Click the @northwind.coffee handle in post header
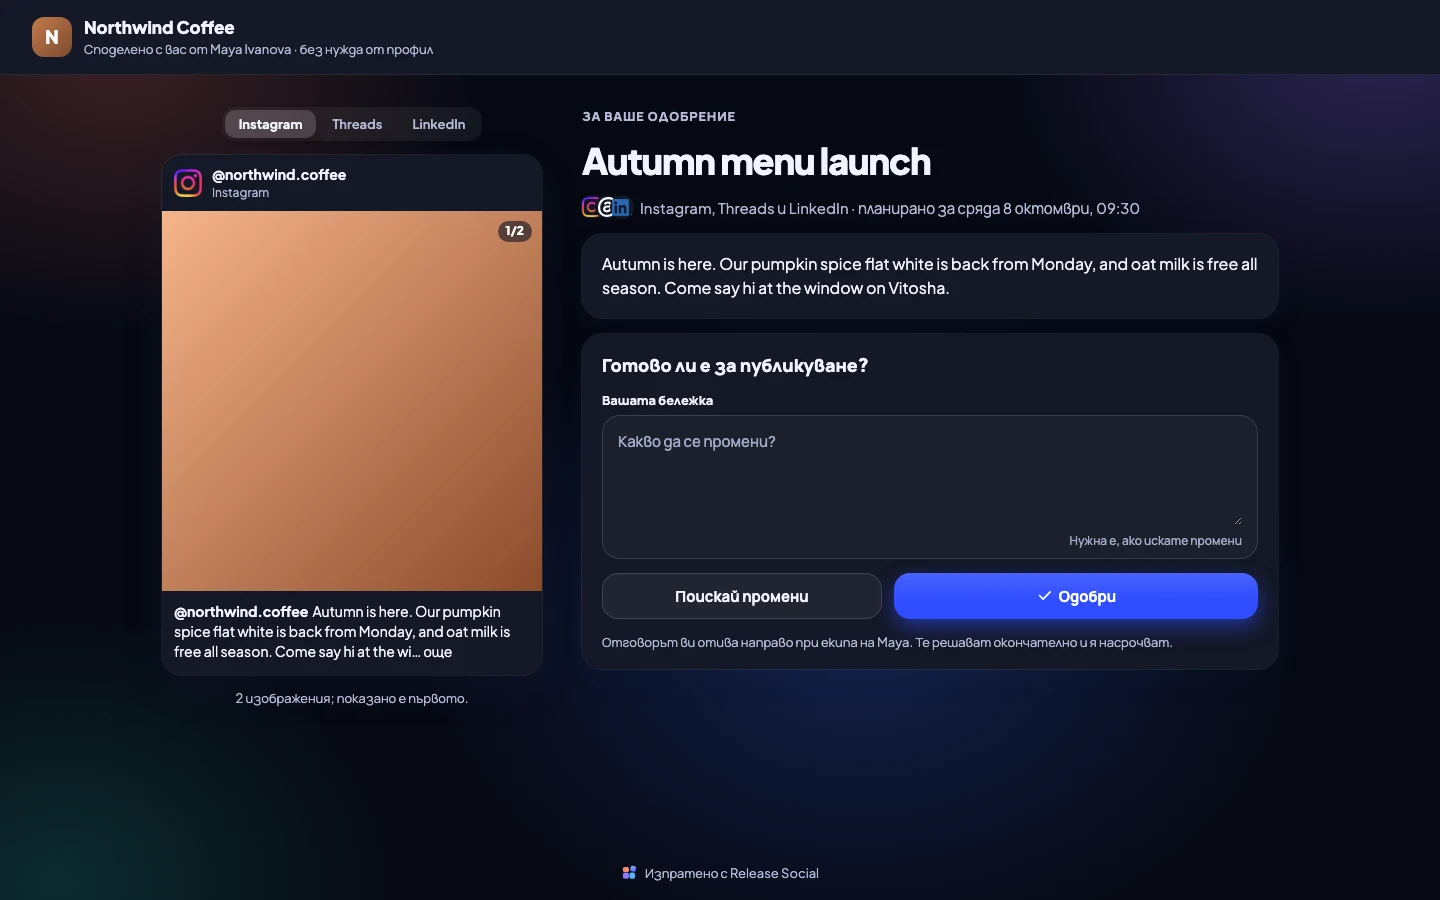Image resolution: width=1440 pixels, height=900 pixels. tap(279, 174)
